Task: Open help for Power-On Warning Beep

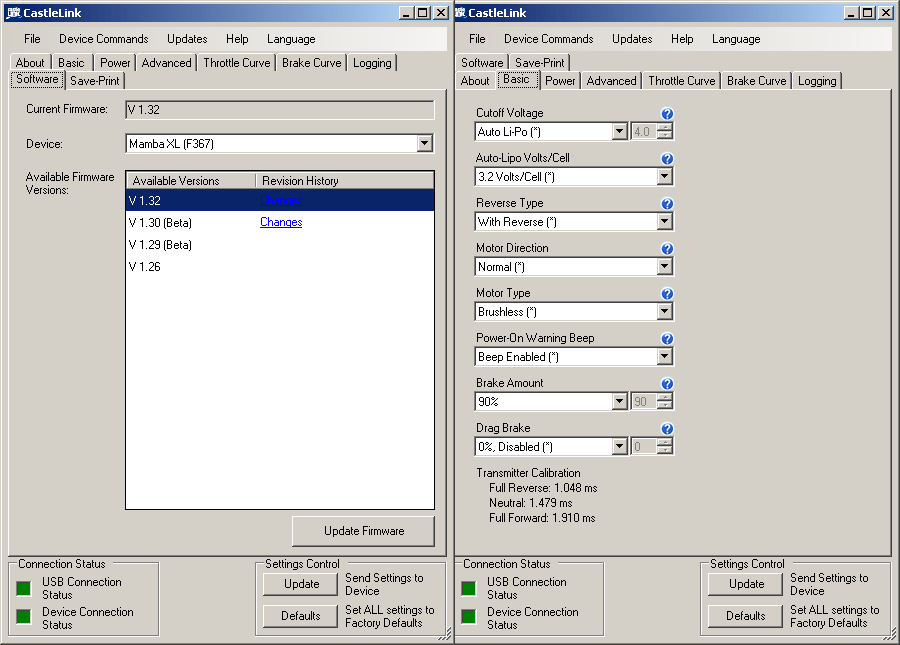Action: (666, 339)
